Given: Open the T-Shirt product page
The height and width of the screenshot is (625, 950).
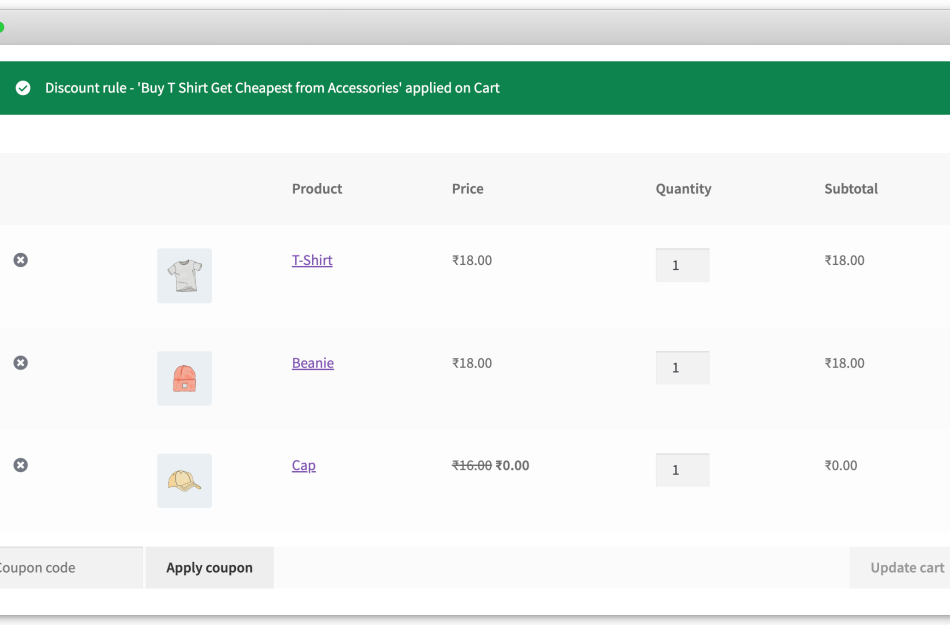Looking at the screenshot, I should pos(312,260).
